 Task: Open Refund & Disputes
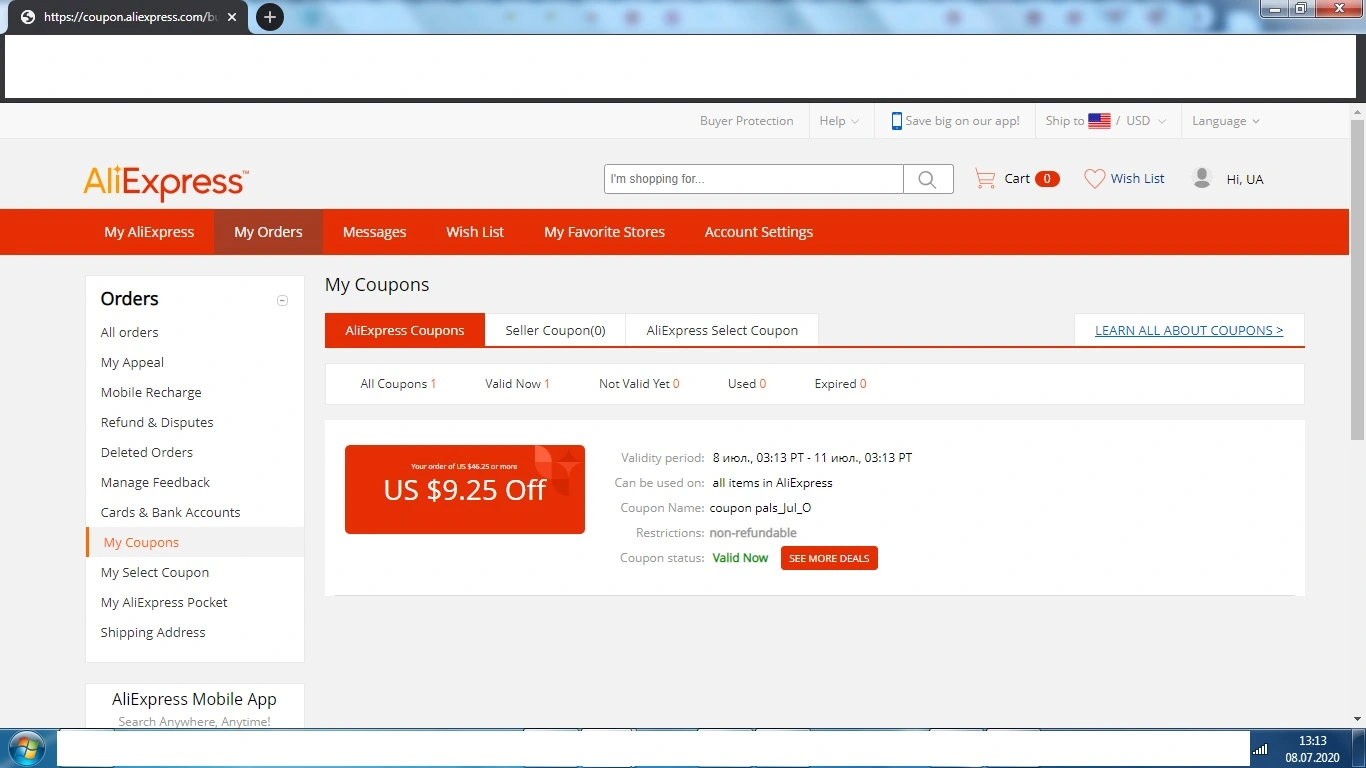(x=157, y=422)
